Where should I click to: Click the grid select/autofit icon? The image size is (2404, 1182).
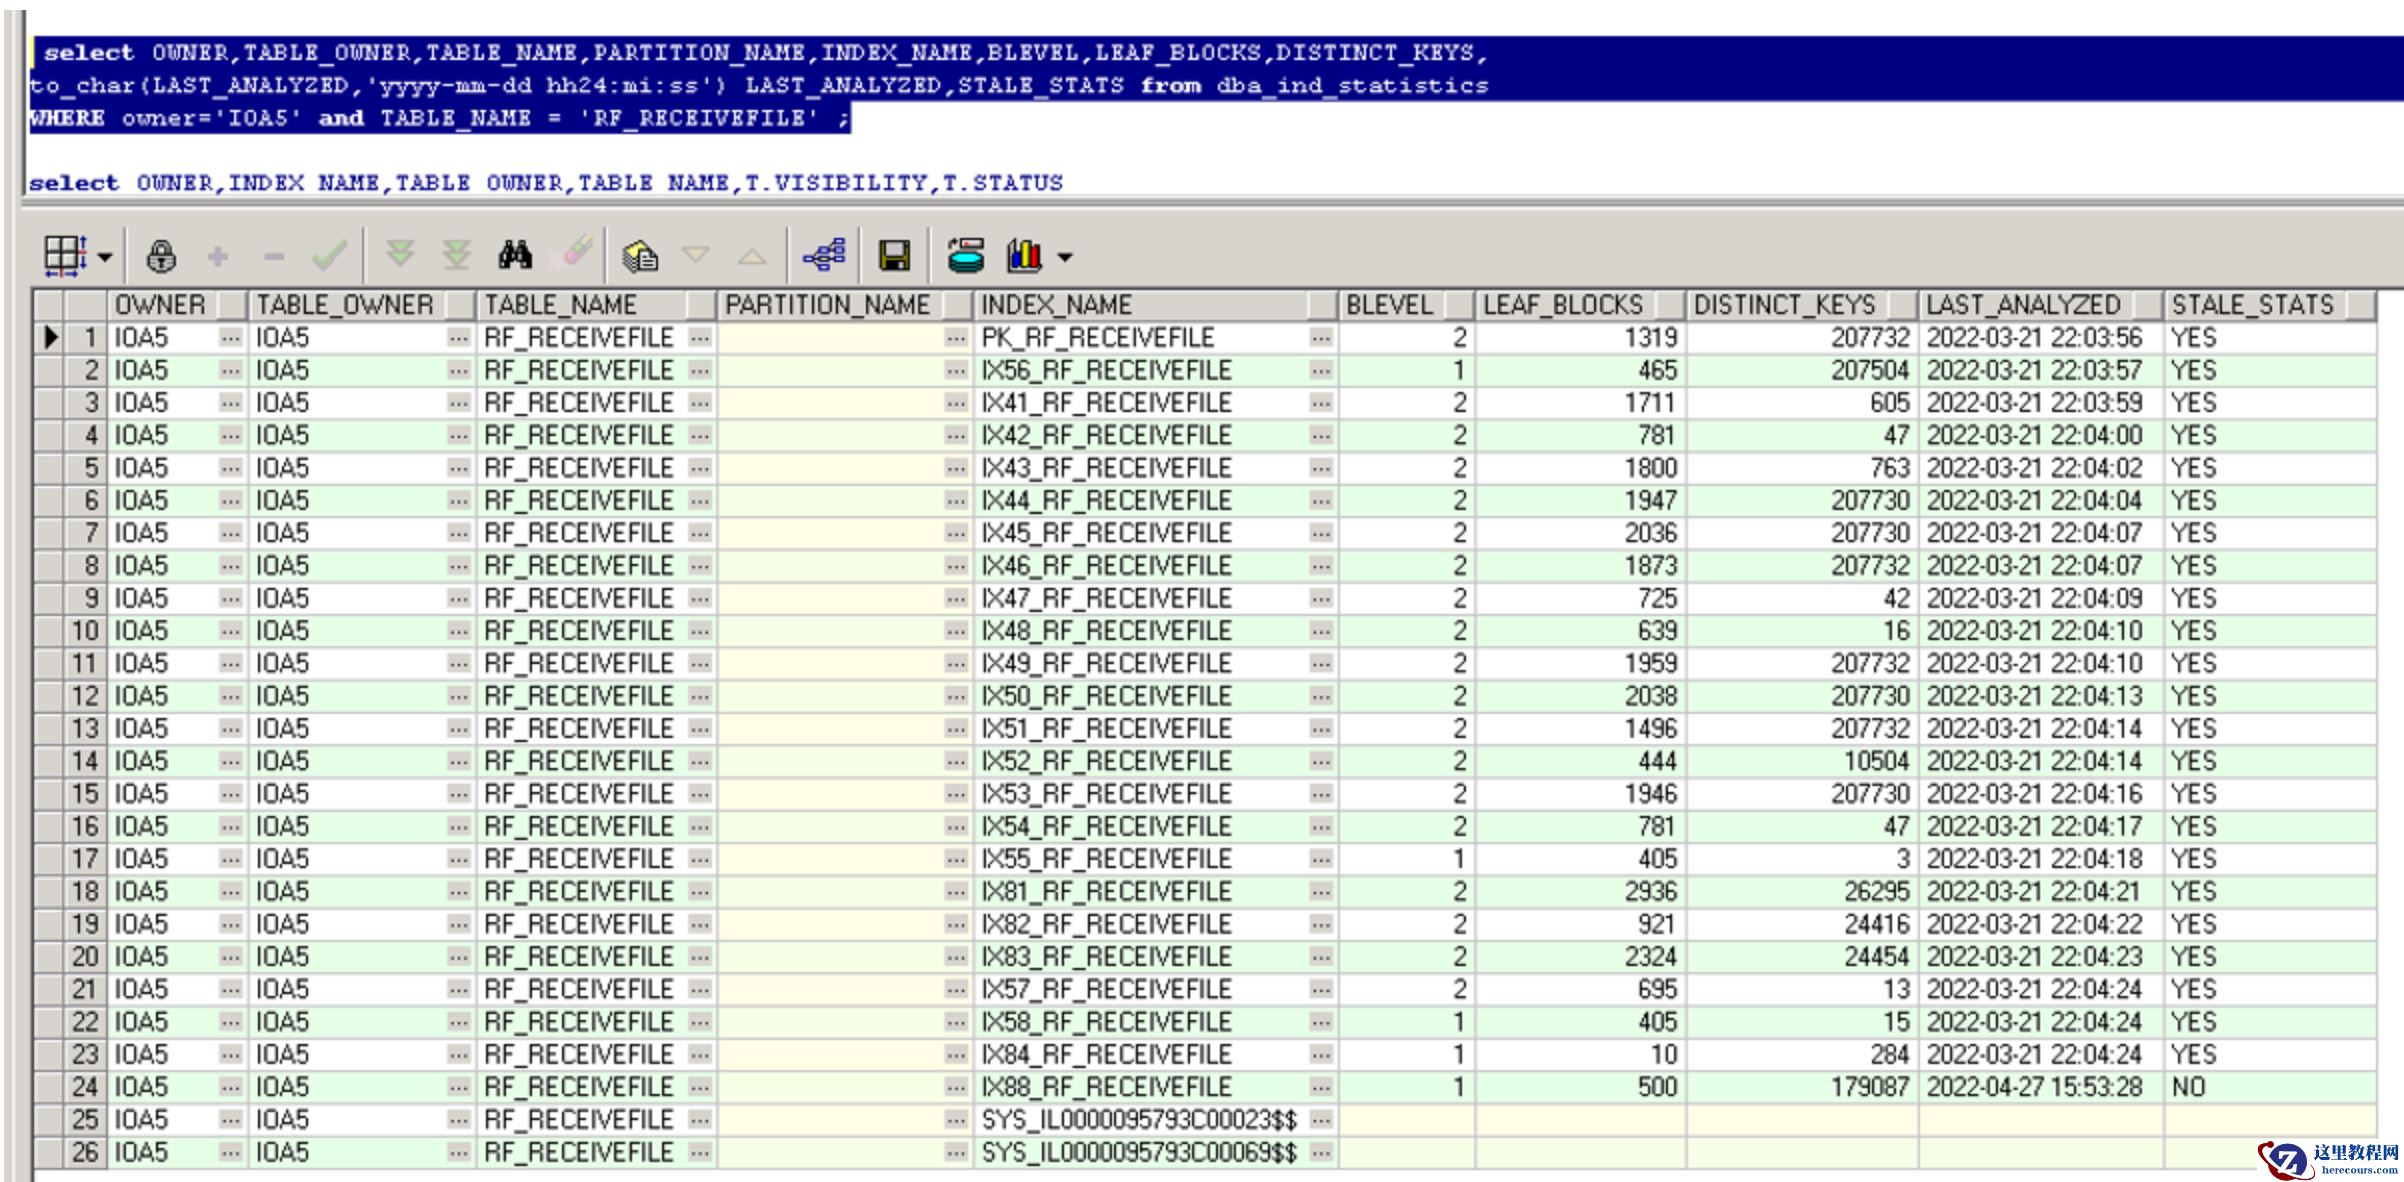65,256
